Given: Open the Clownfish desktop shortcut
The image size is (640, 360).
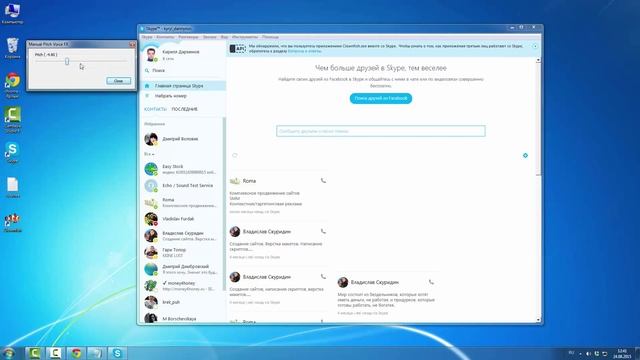Looking at the screenshot, I should pyautogui.click(x=12, y=222).
